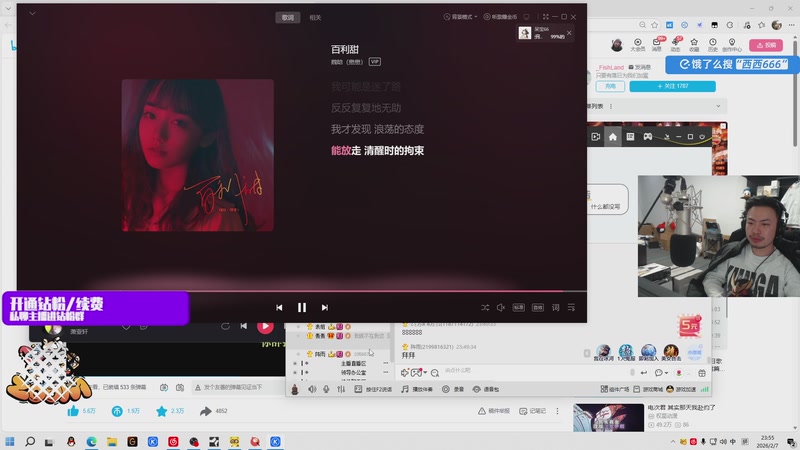Click the flower gift icon in chat
This screenshot has width=800, height=450.
click(x=679, y=373)
